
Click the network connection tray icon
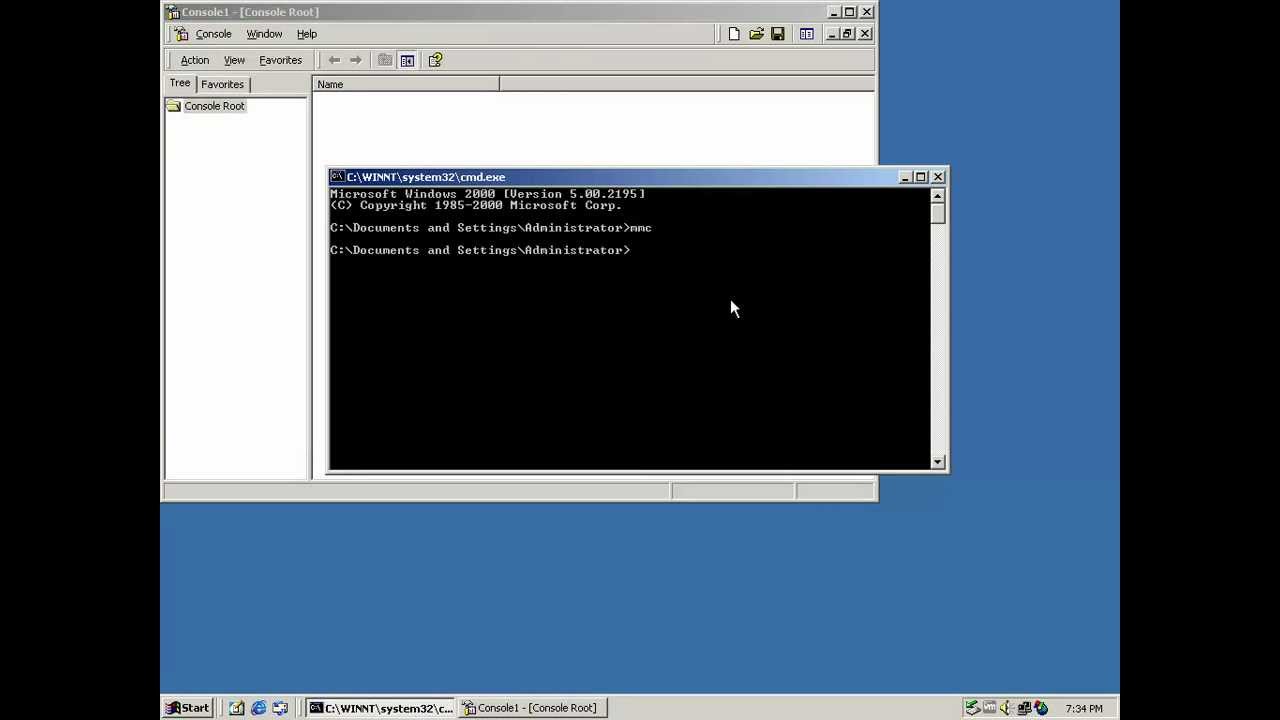point(1023,708)
